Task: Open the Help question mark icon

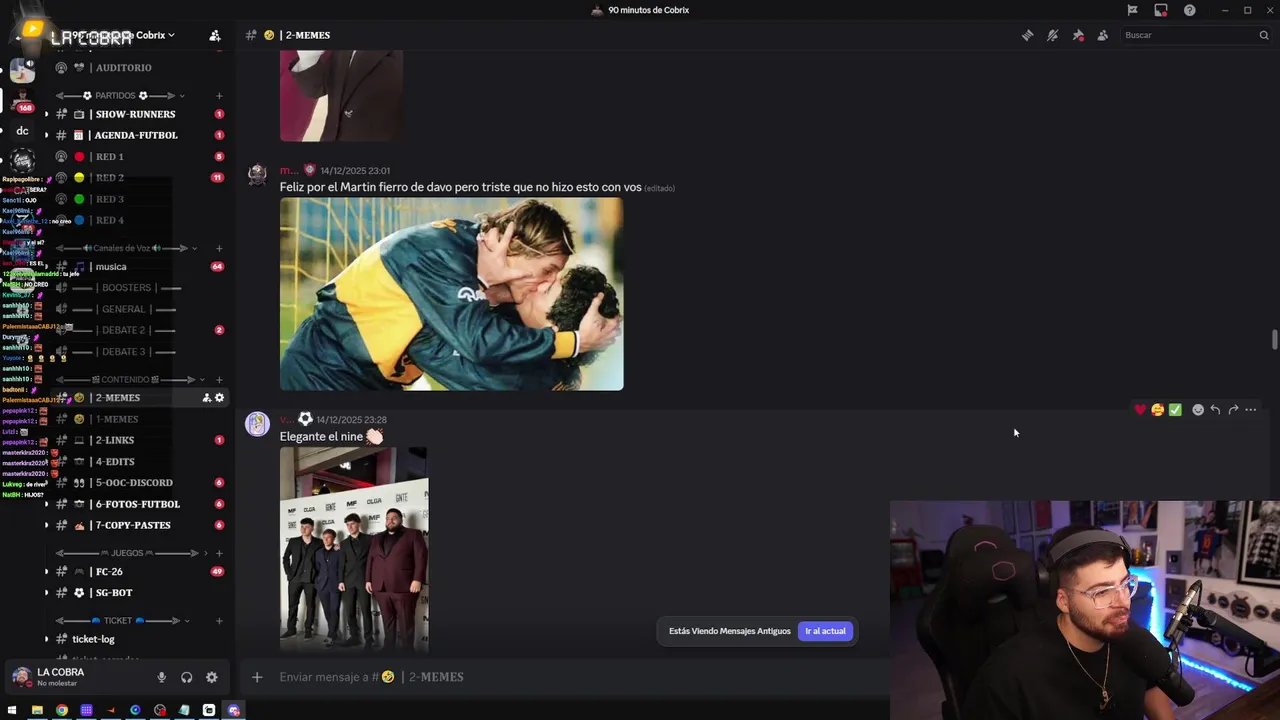Action: [1189, 10]
